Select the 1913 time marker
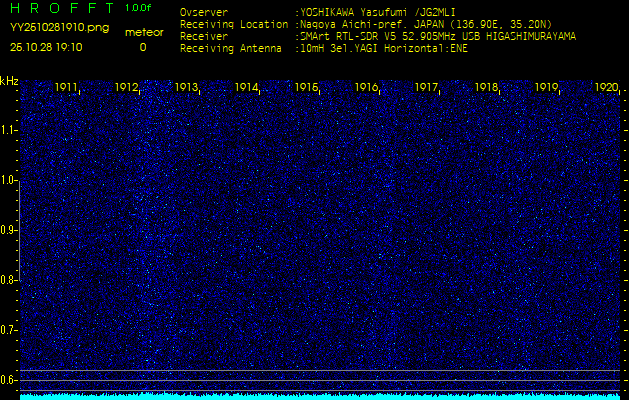Image resolution: width=629 pixels, height=400 pixels. 187,88
